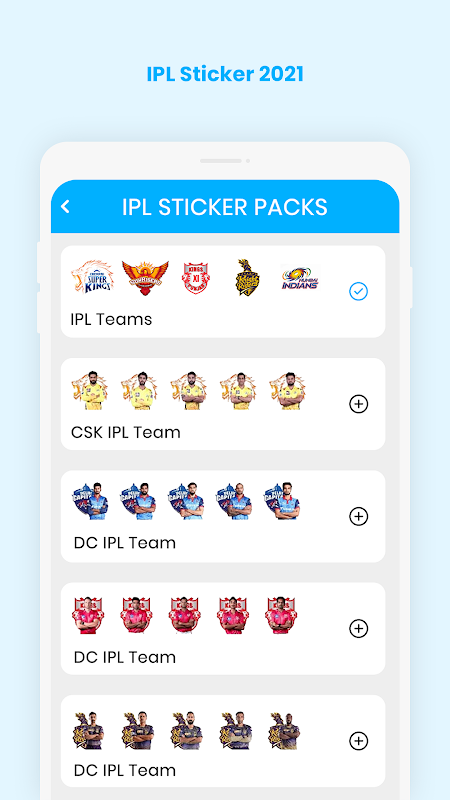The height and width of the screenshot is (800, 450).
Task: Add the red-jersey sticker pack
Action: point(358,629)
